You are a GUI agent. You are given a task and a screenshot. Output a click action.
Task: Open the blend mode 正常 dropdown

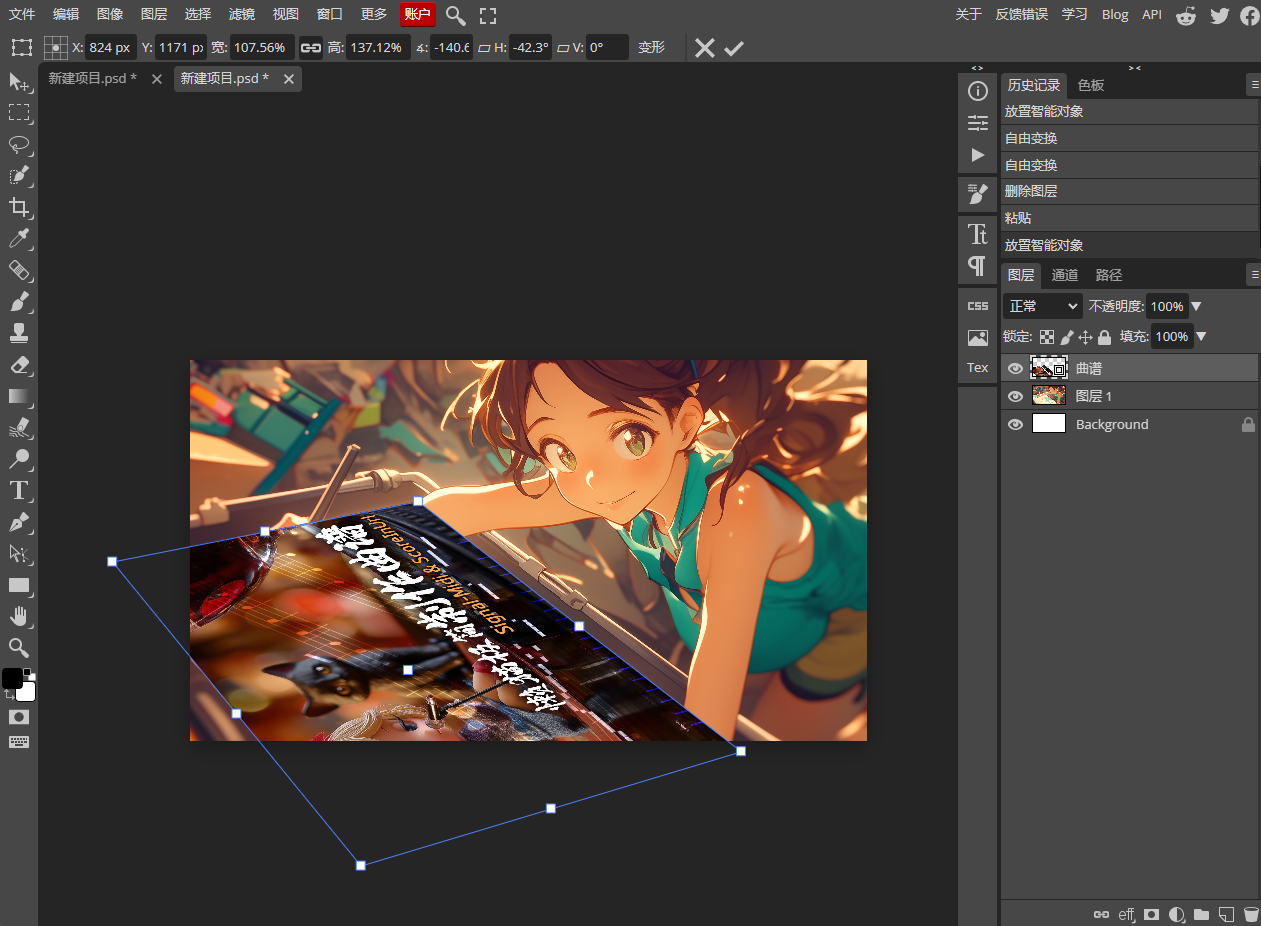(x=1043, y=306)
